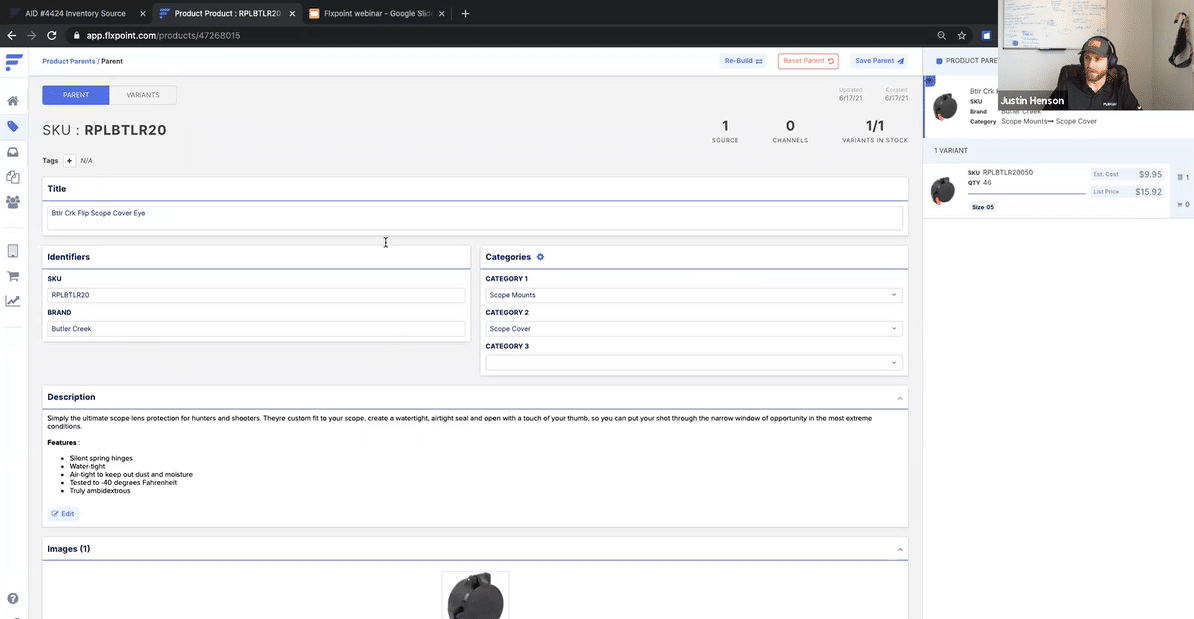Viewport: 1194px width, 619px height.
Task: Open the empty Category 3 dropdown
Action: point(694,362)
